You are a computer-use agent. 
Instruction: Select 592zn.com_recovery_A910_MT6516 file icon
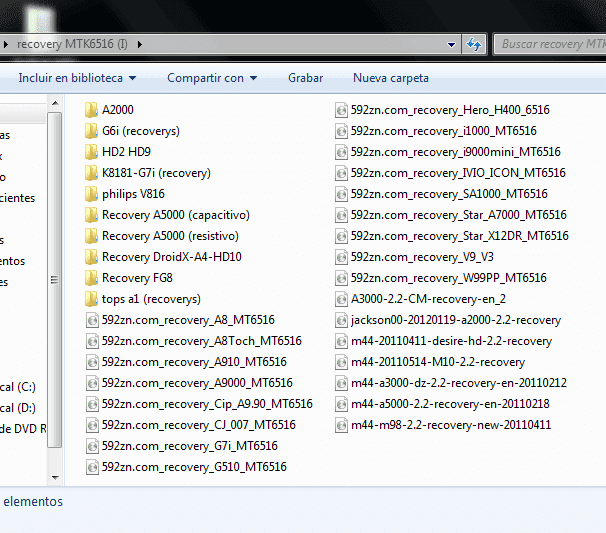92,362
